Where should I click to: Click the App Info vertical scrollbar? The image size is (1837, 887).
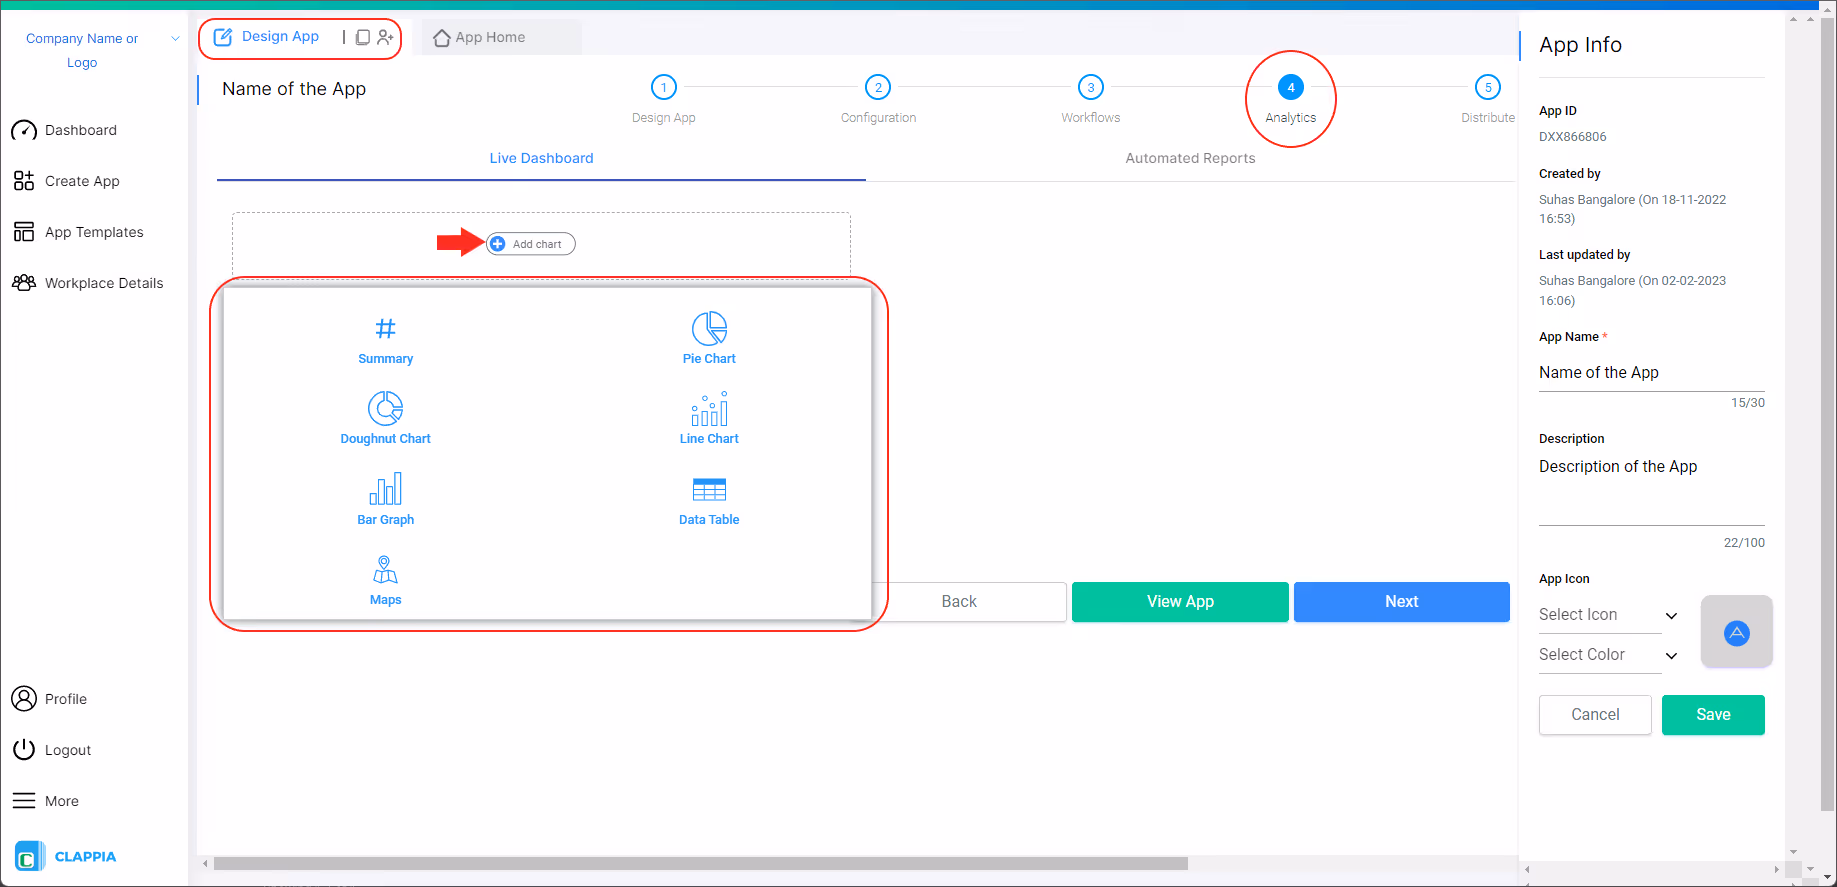[x=1827, y=413]
